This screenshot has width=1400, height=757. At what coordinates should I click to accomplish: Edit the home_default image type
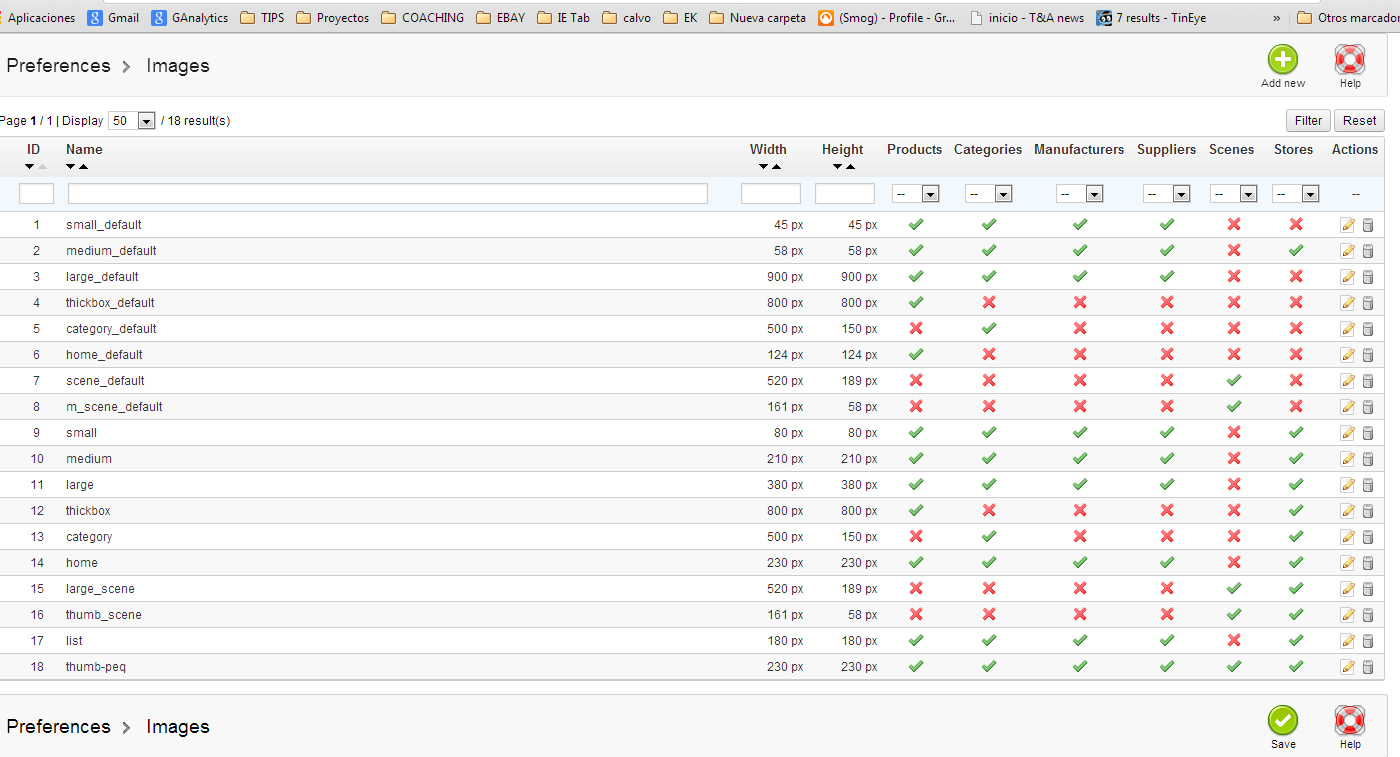point(1348,355)
